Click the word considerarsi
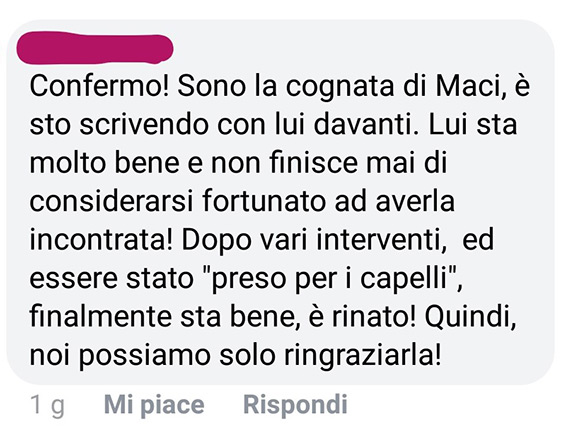566x438 pixels. pyautogui.click(x=111, y=201)
